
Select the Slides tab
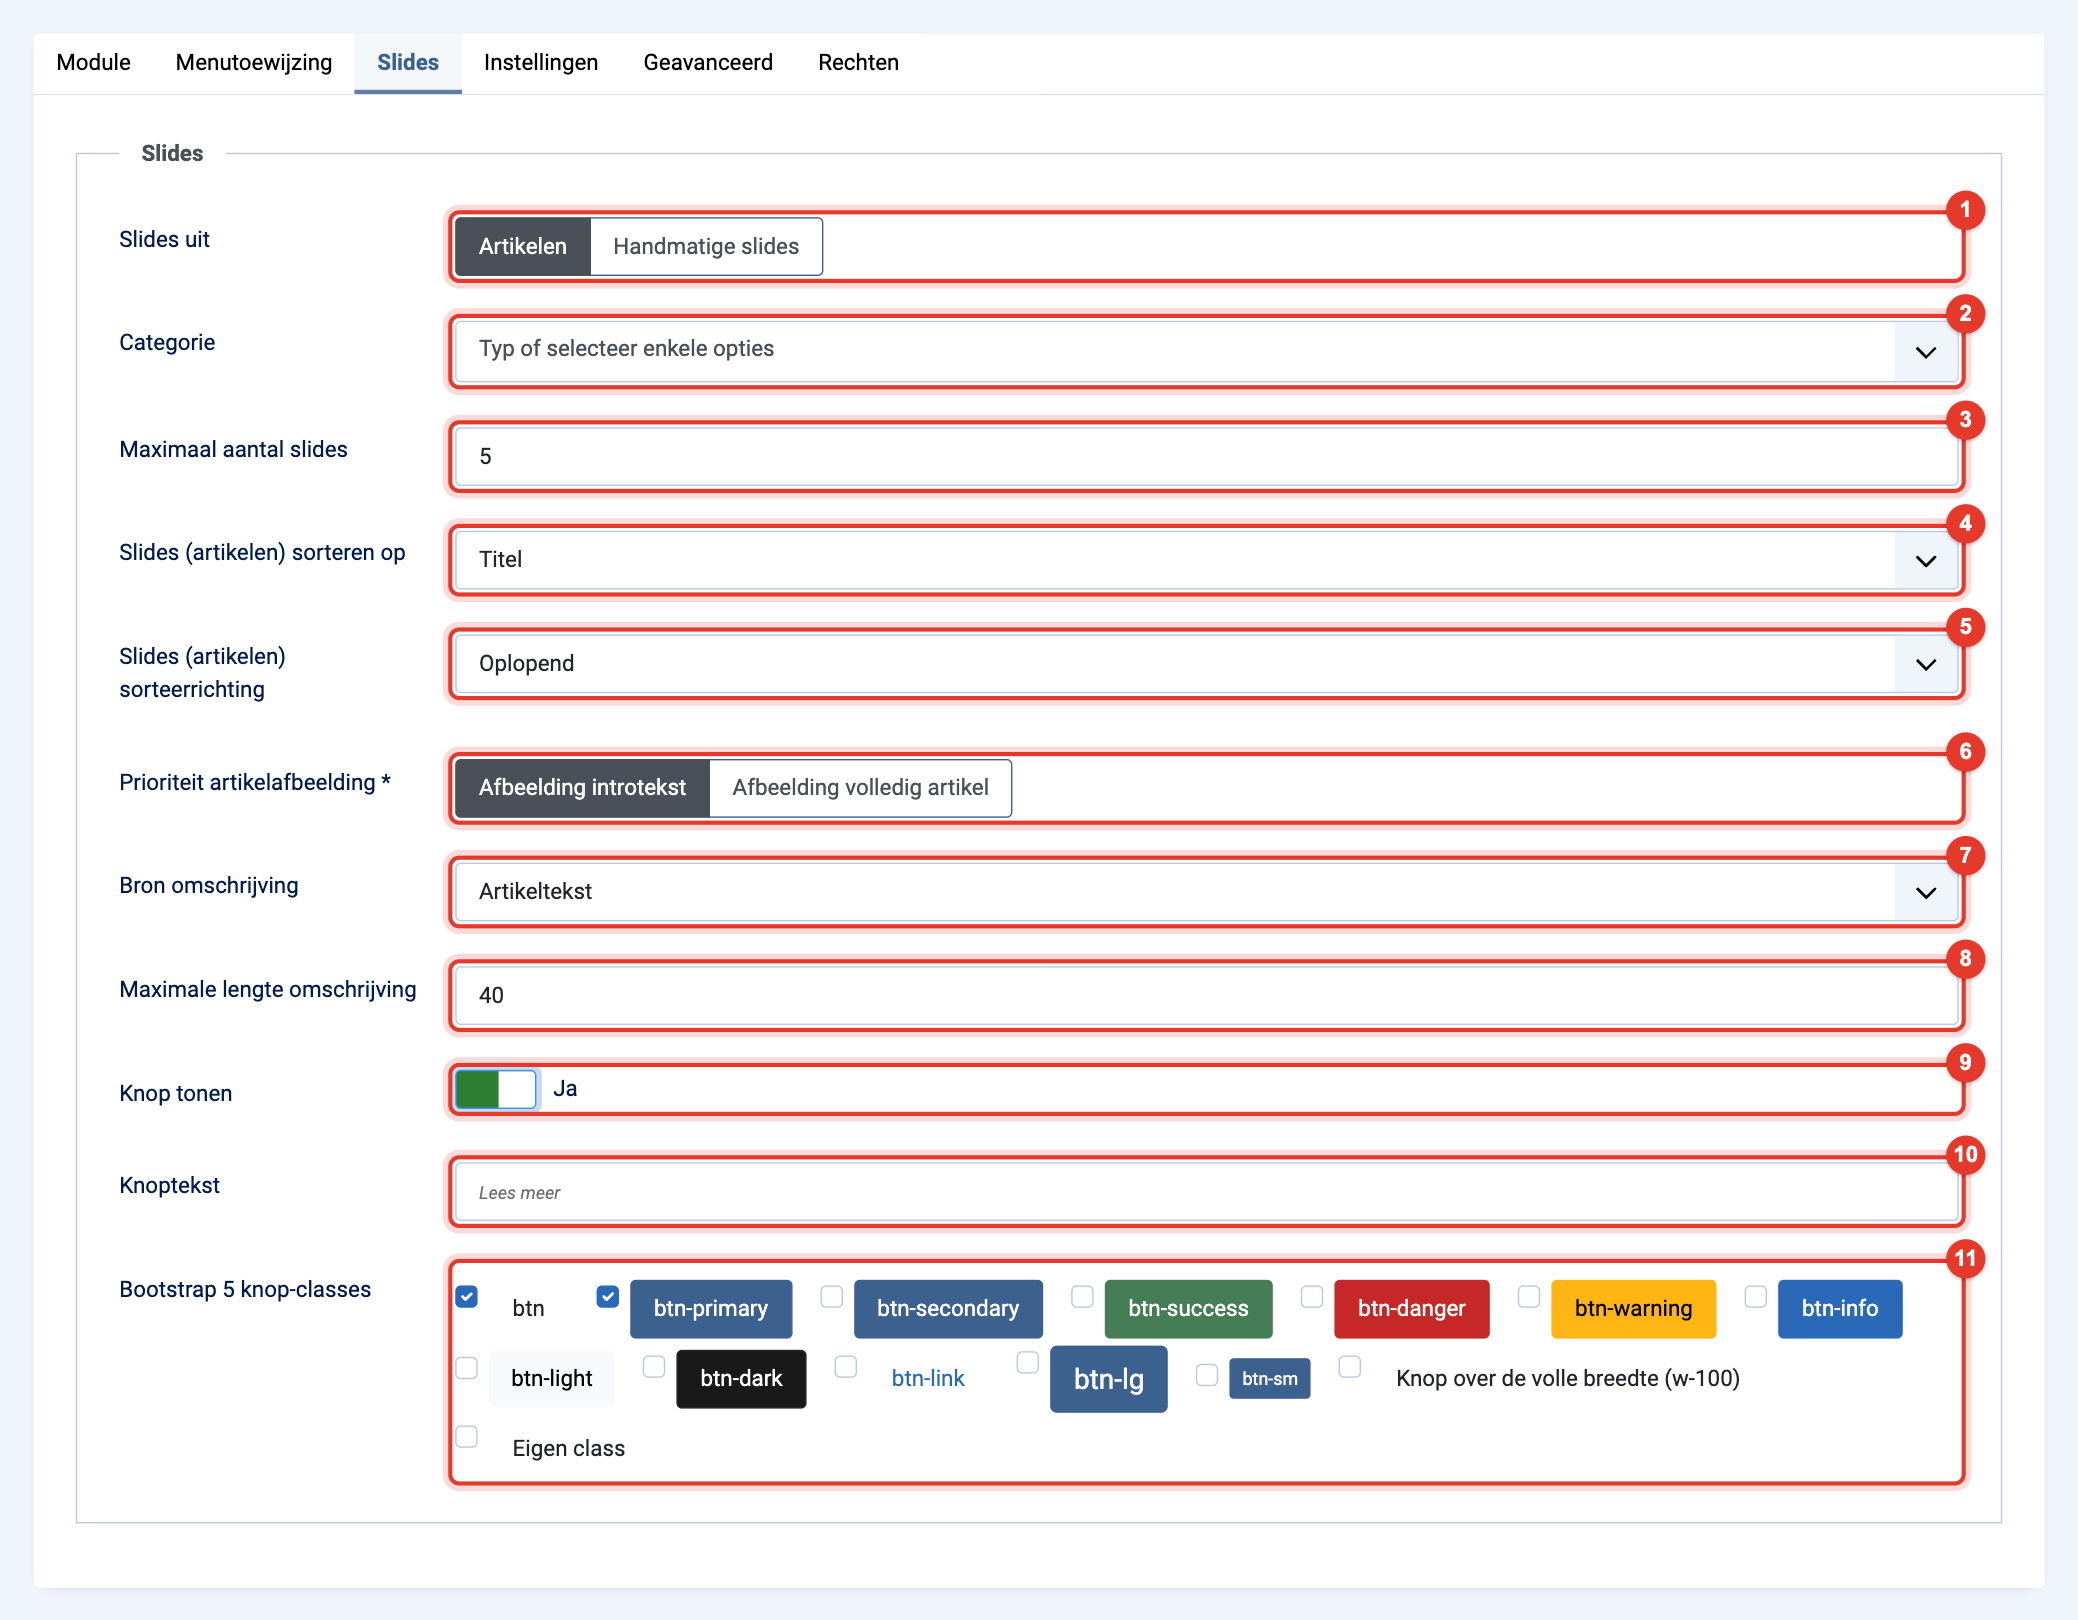tap(408, 62)
